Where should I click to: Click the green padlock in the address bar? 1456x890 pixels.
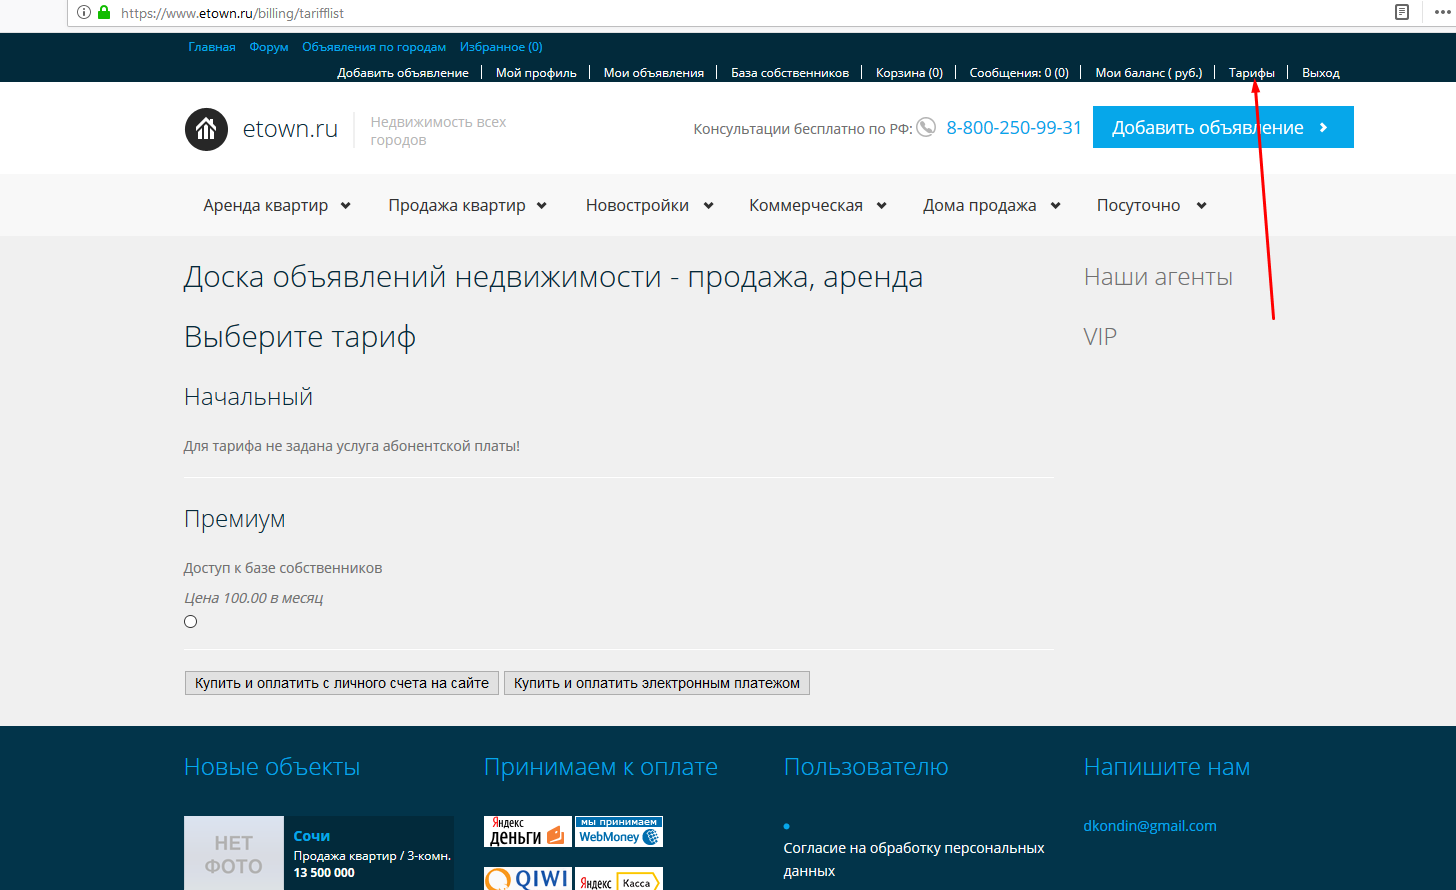pos(104,13)
